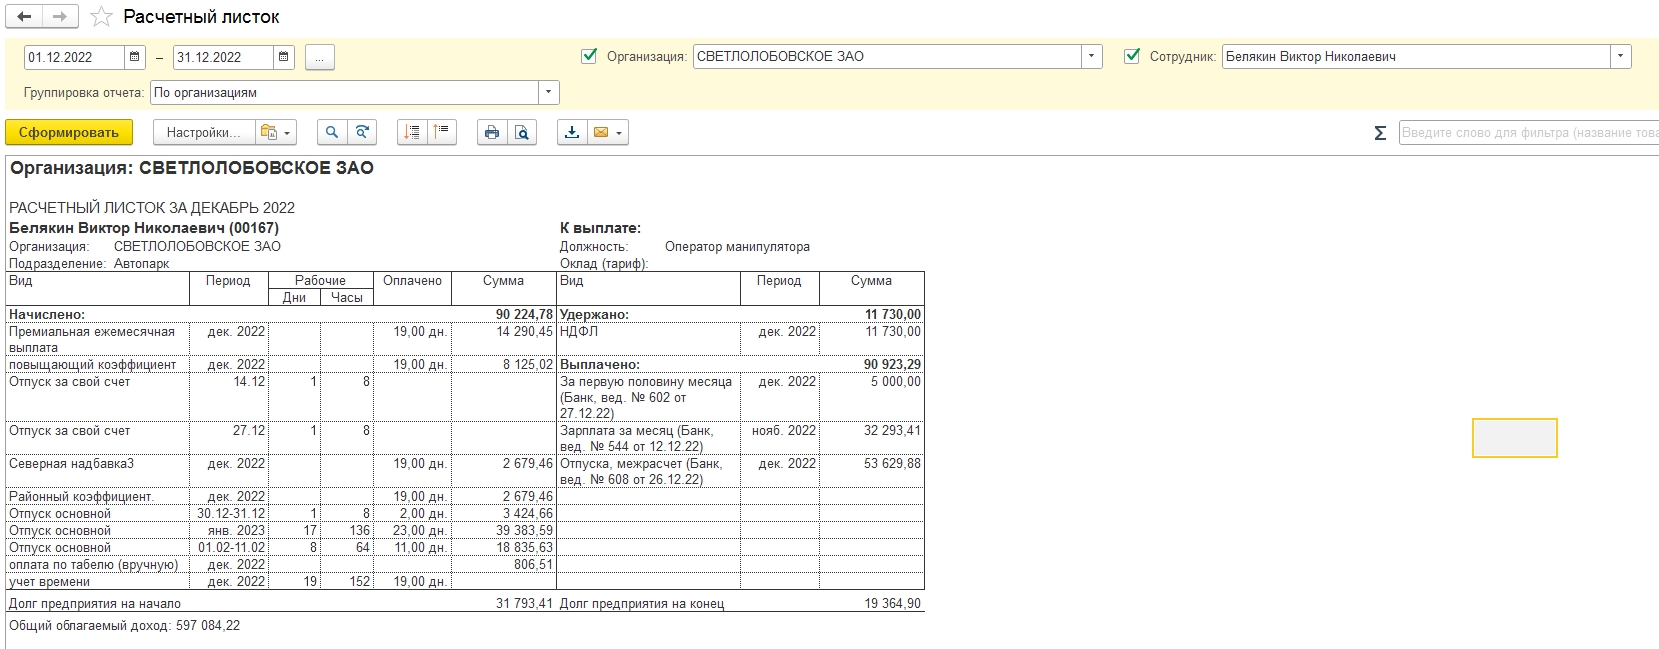Click the Сотрудник field with Белякин
The width and height of the screenshot is (1659, 649).
[x=1416, y=57]
